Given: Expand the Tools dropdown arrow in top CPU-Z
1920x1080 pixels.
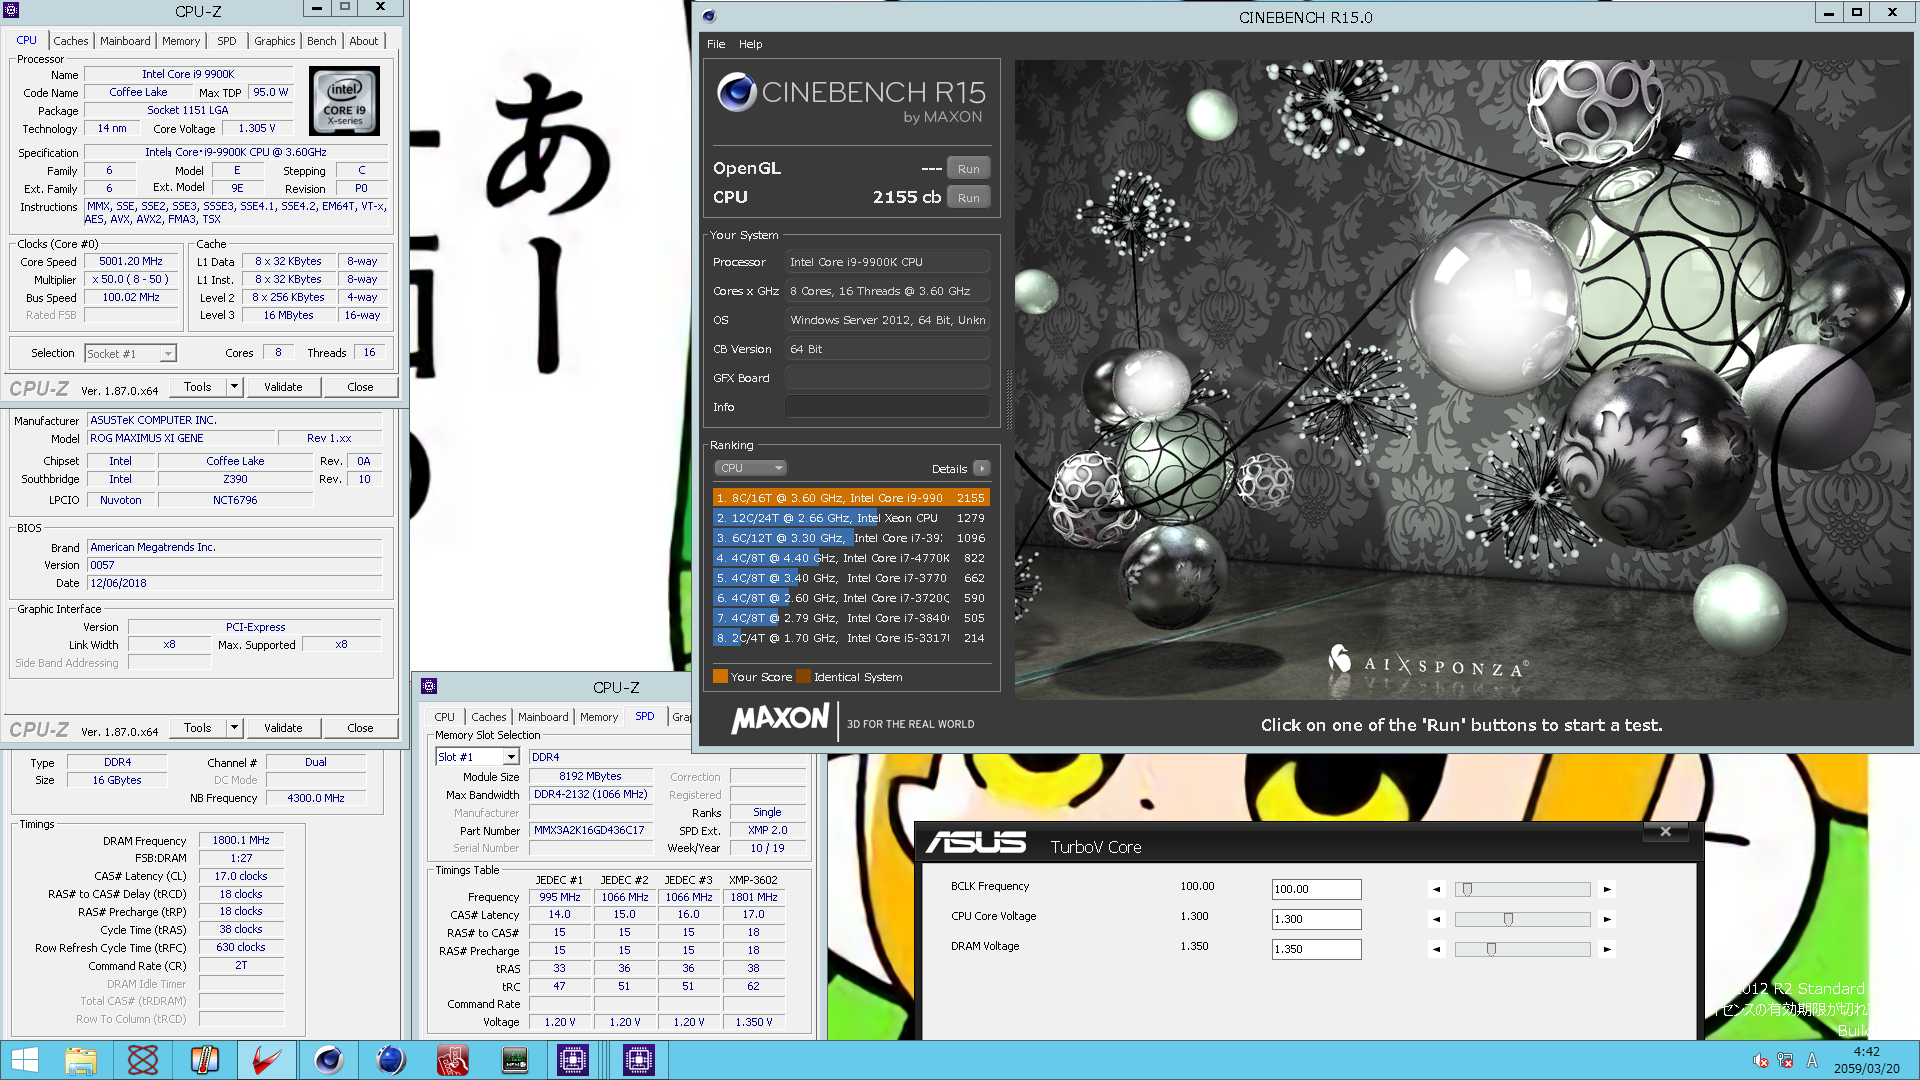Looking at the screenshot, I should pyautogui.click(x=234, y=387).
